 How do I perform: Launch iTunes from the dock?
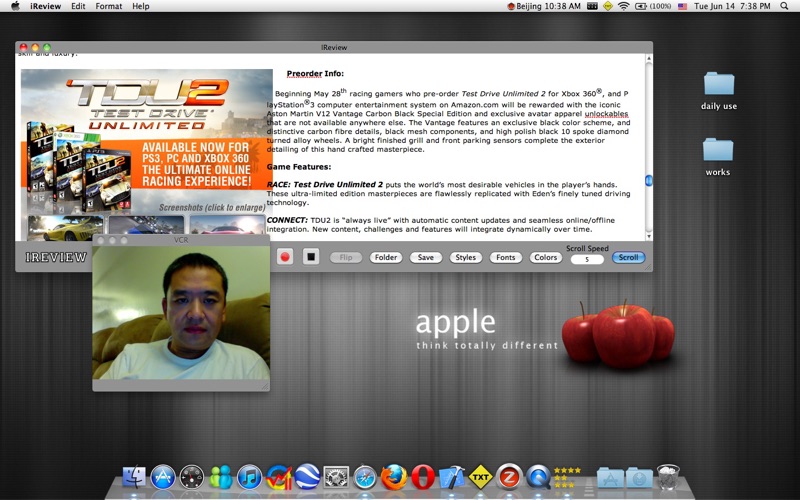click(249, 477)
